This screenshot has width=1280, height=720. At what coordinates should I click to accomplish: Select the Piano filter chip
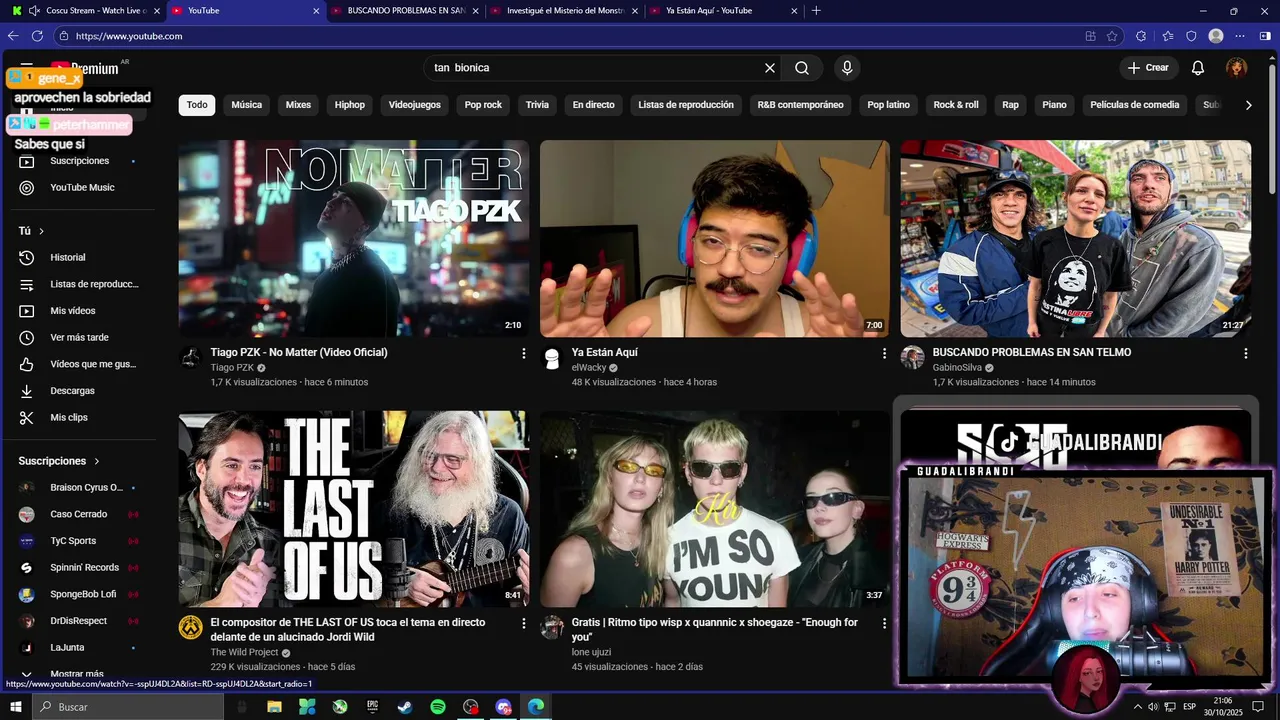pyautogui.click(x=1054, y=105)
